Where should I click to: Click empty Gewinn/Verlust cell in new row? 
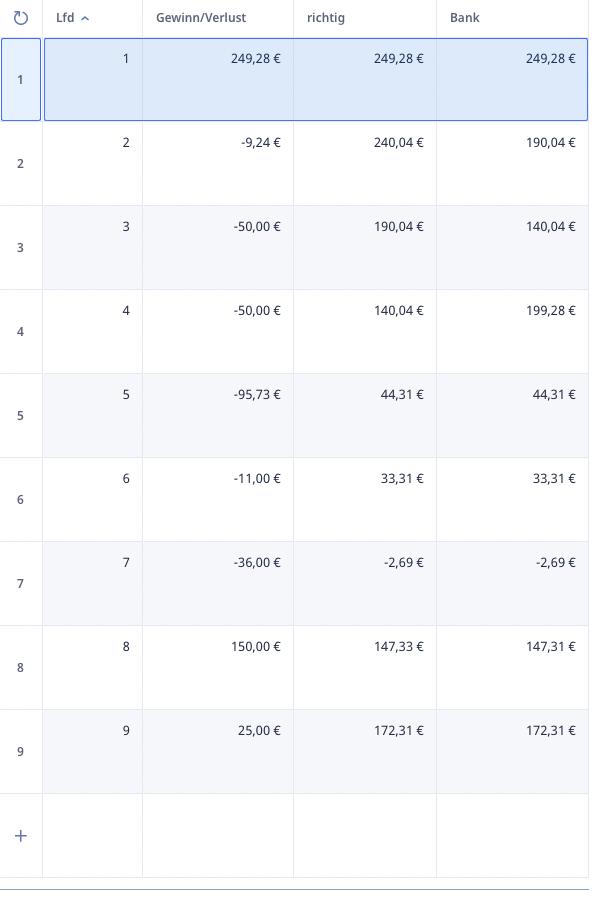coord(218,835)
